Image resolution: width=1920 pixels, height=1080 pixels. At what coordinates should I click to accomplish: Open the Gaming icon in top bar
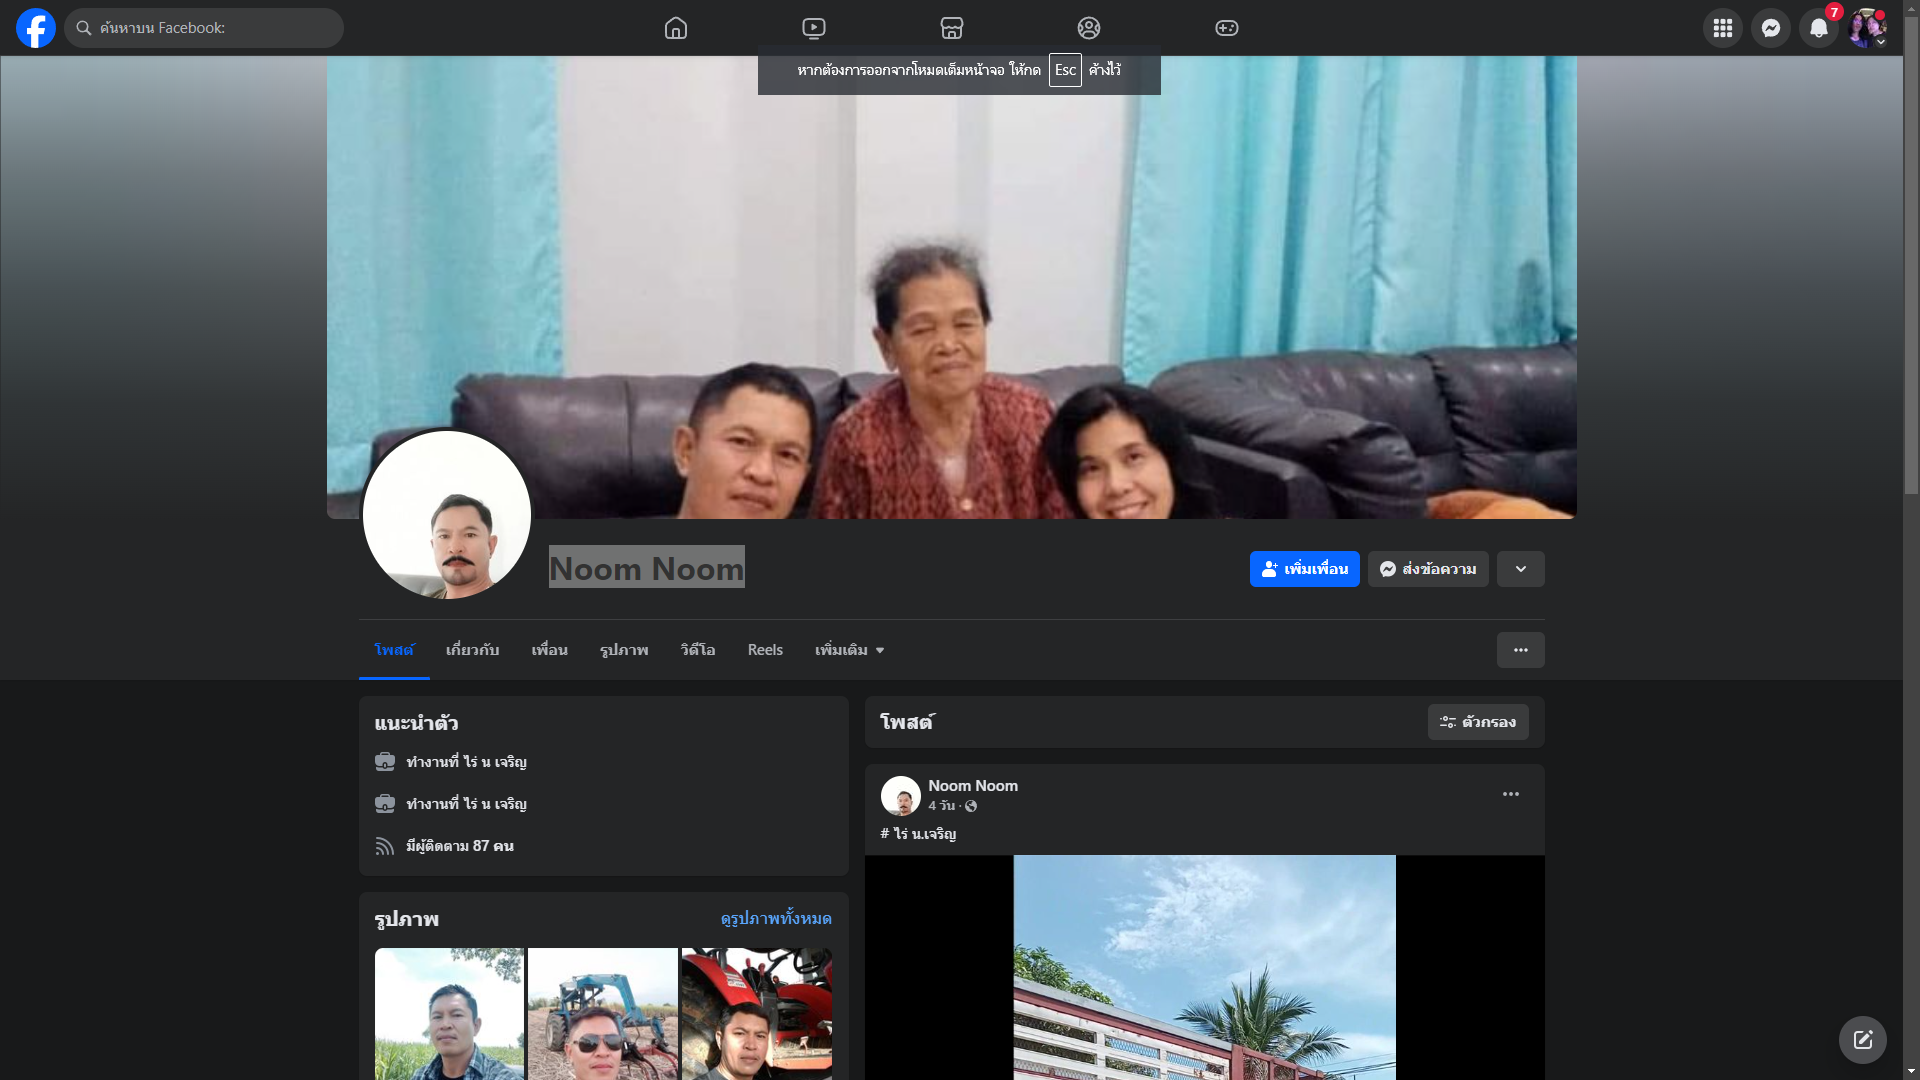(1227, 28)
